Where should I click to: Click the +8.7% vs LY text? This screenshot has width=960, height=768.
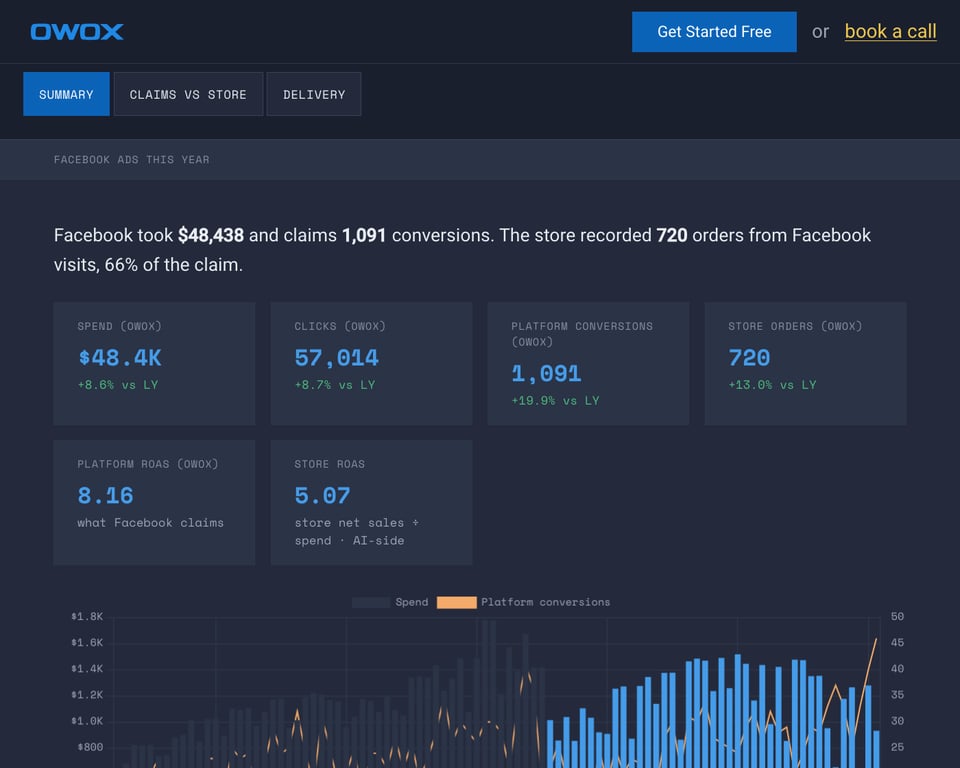click(335, 385)
